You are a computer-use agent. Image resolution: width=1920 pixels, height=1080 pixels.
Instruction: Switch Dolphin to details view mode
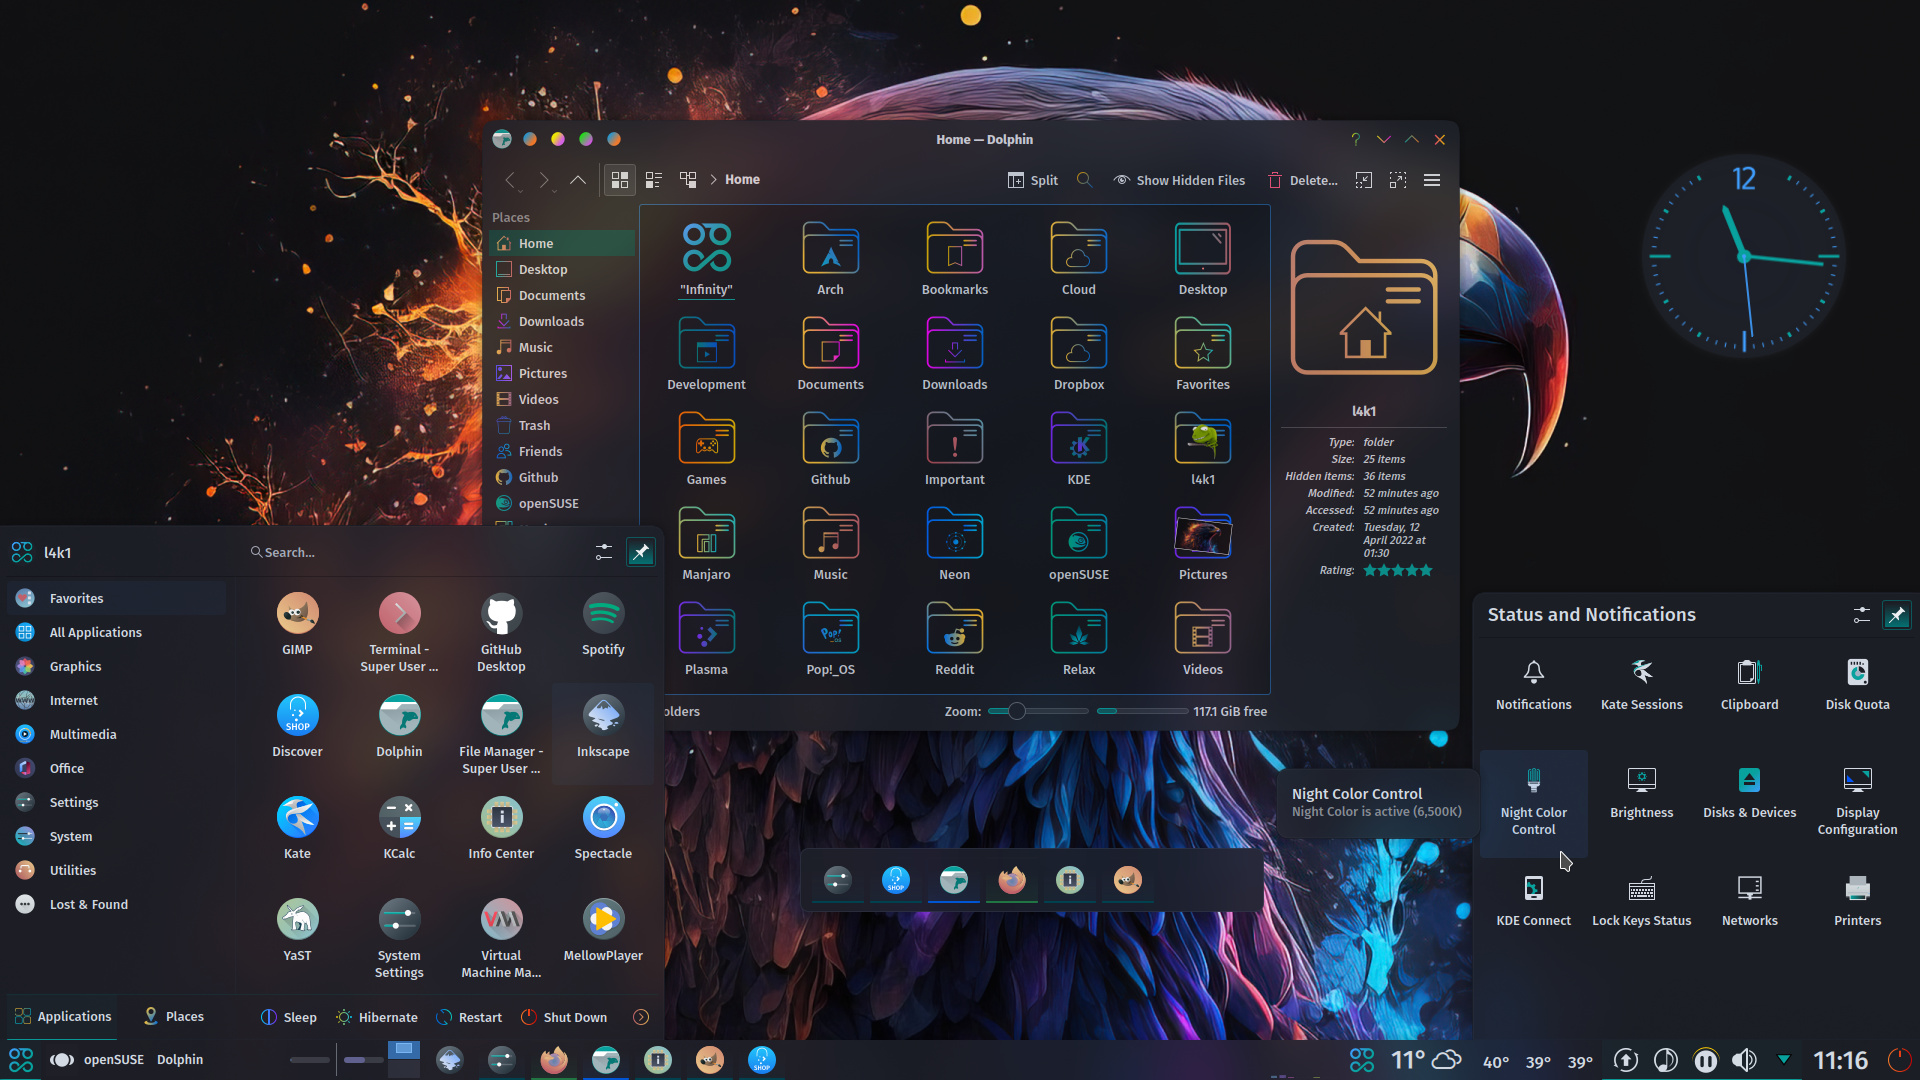point(654,180)
